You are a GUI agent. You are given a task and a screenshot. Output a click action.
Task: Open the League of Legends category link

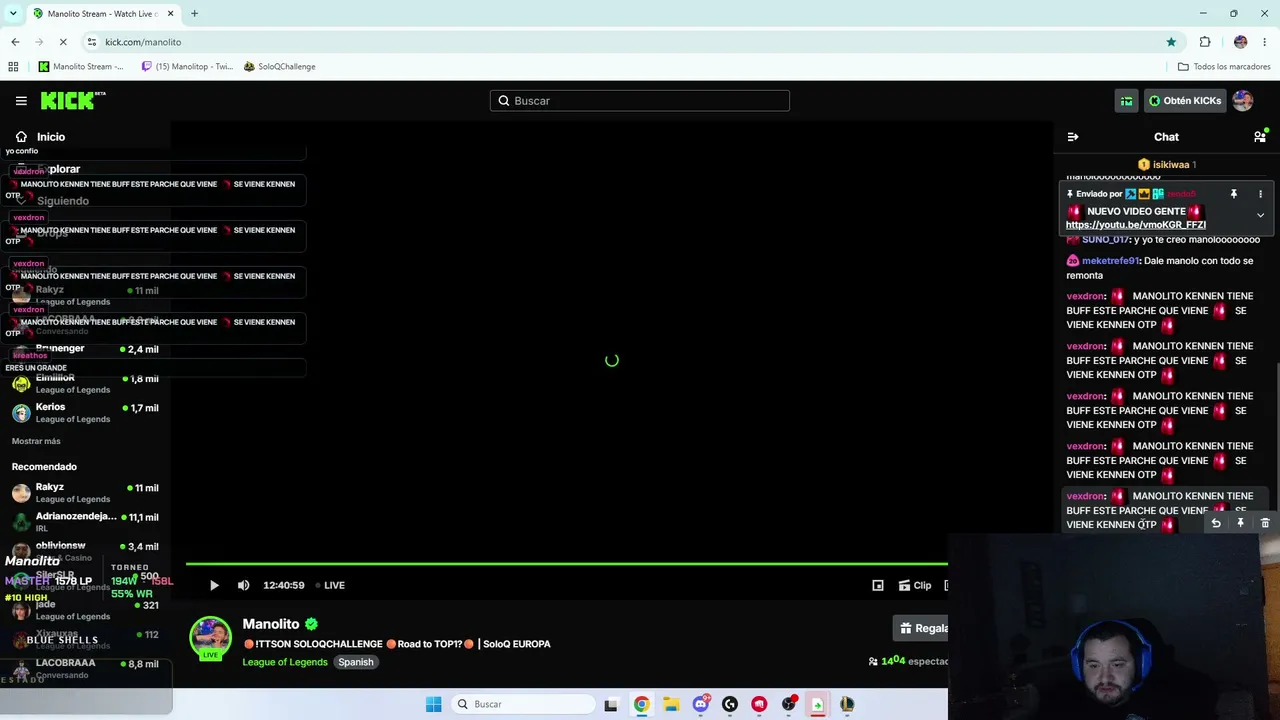coord(285,662)
